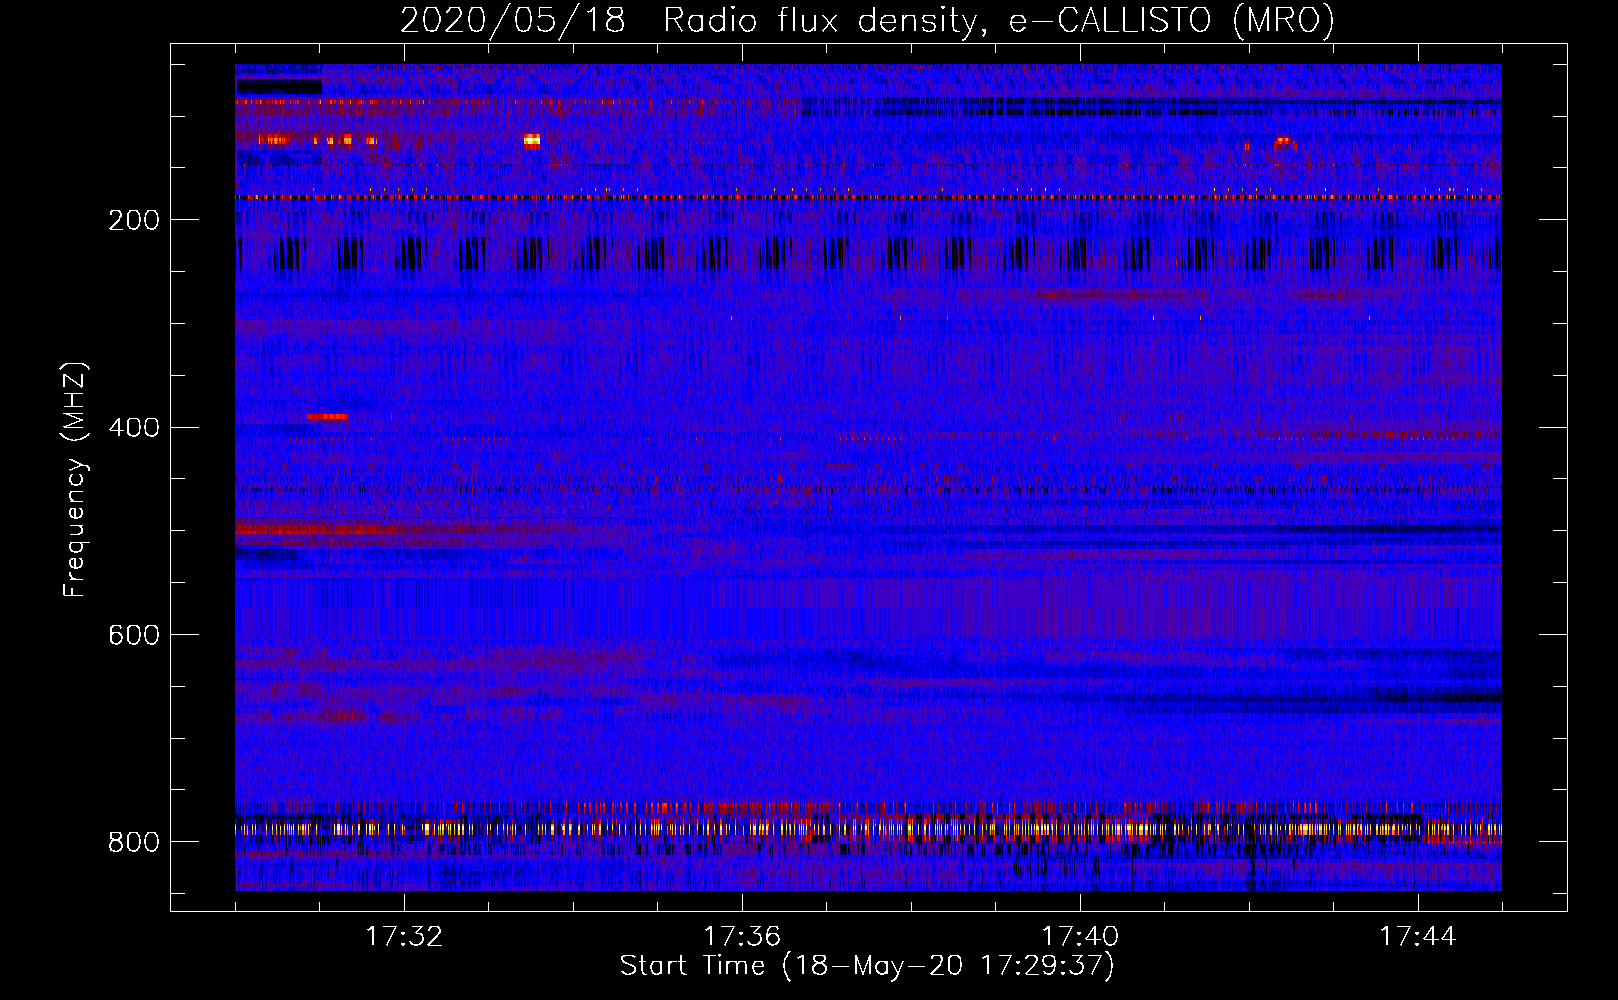Viewport: 1618px width, 1000px height.
Task: Click the 600 frequency tick label
Action: pyautogui.click(x=134, y=635)
